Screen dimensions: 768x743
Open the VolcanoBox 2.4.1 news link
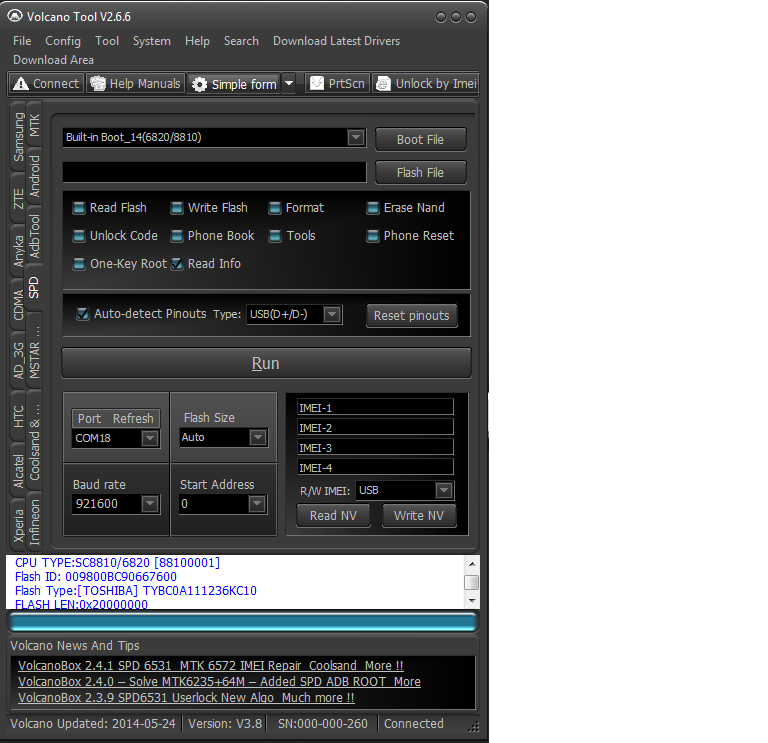click(x=211, y=666)
